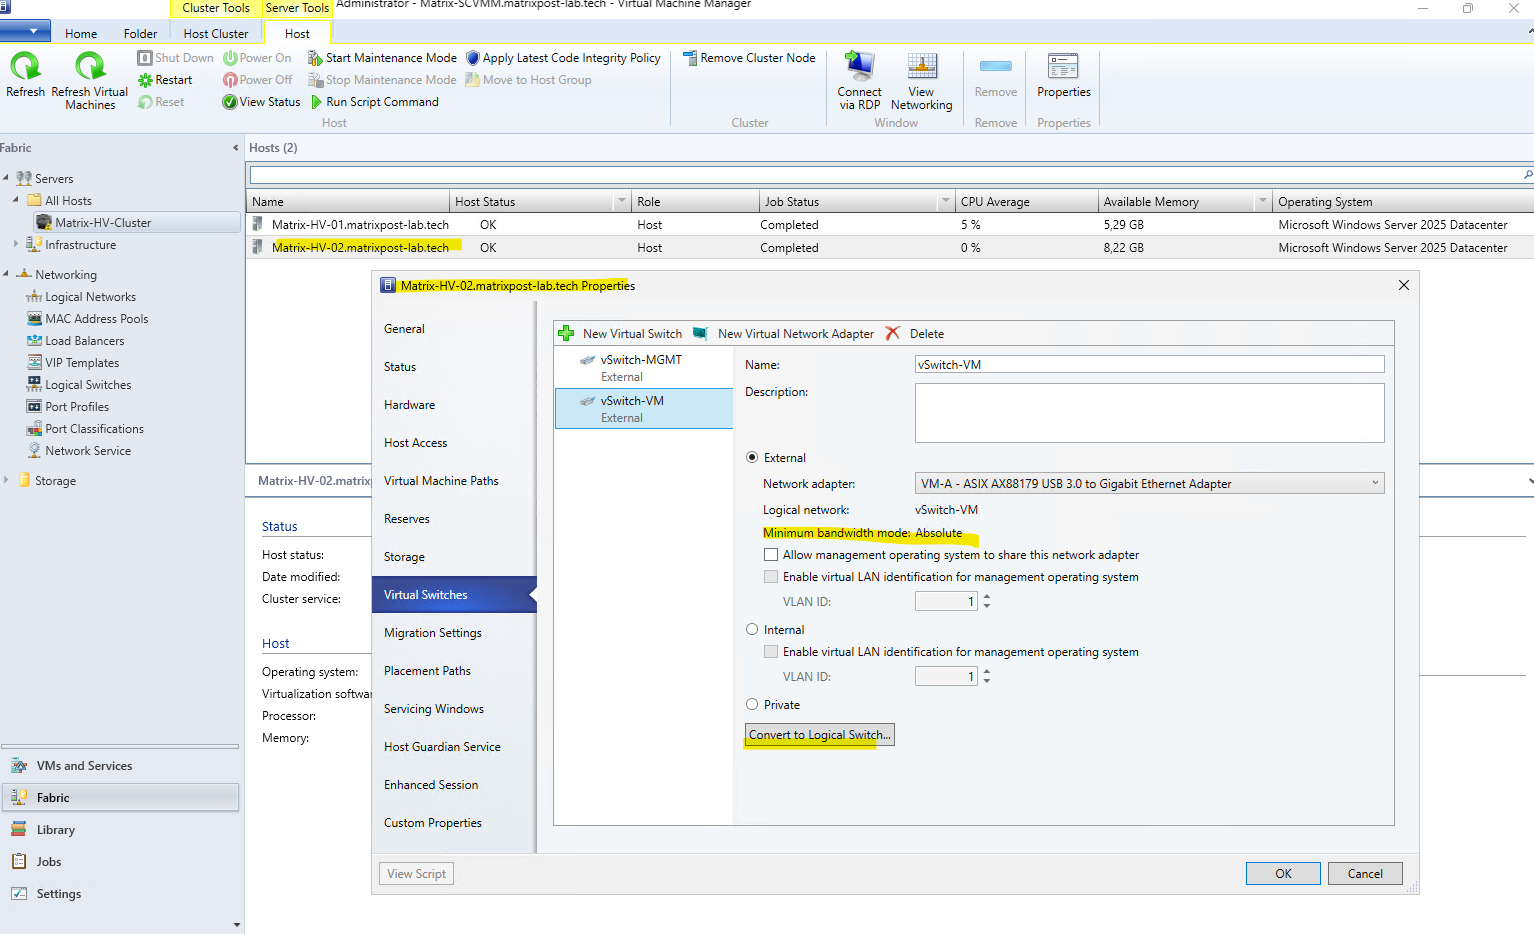
Task: Click the Description text box
Action: tap(1150, 413)
